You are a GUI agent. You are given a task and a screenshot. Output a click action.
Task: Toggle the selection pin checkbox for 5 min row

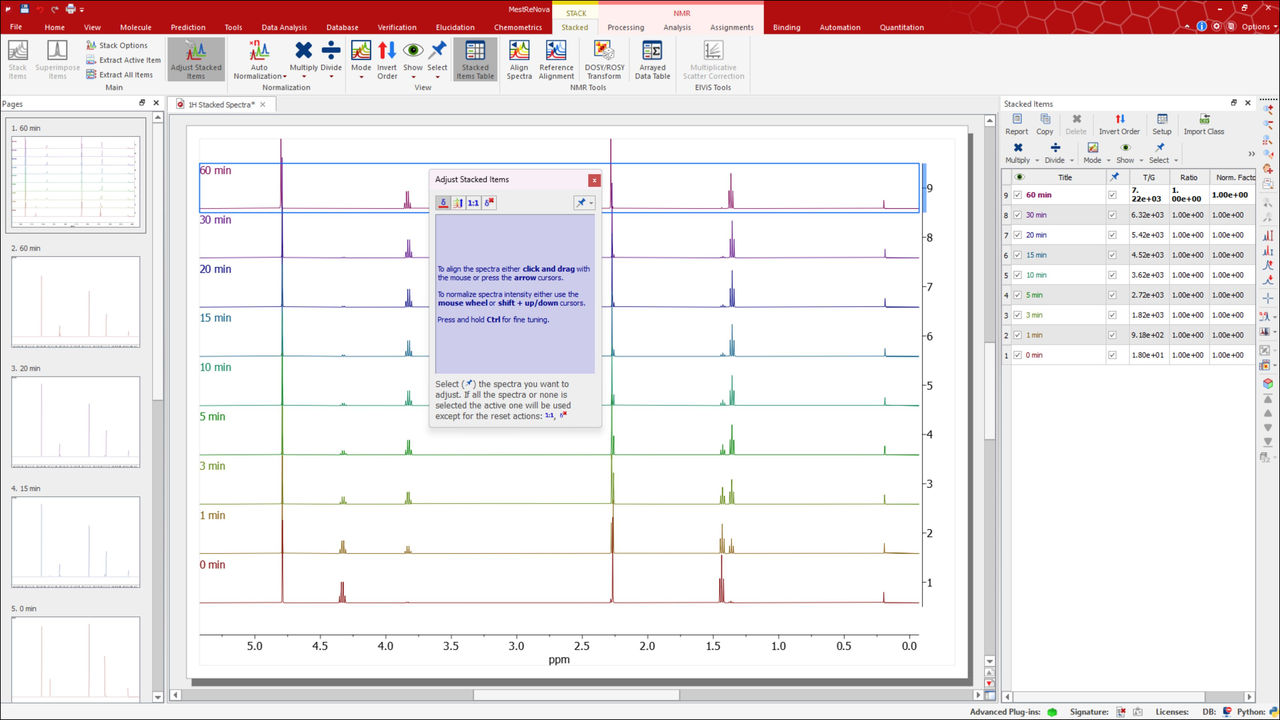1112,295
